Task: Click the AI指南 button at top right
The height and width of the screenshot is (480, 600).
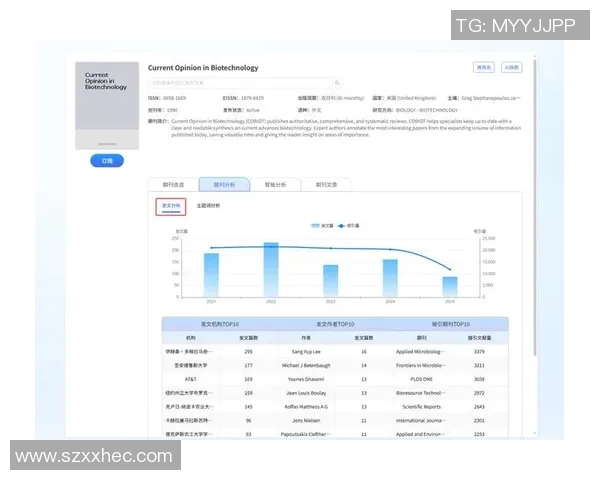Action: [510, 68]
